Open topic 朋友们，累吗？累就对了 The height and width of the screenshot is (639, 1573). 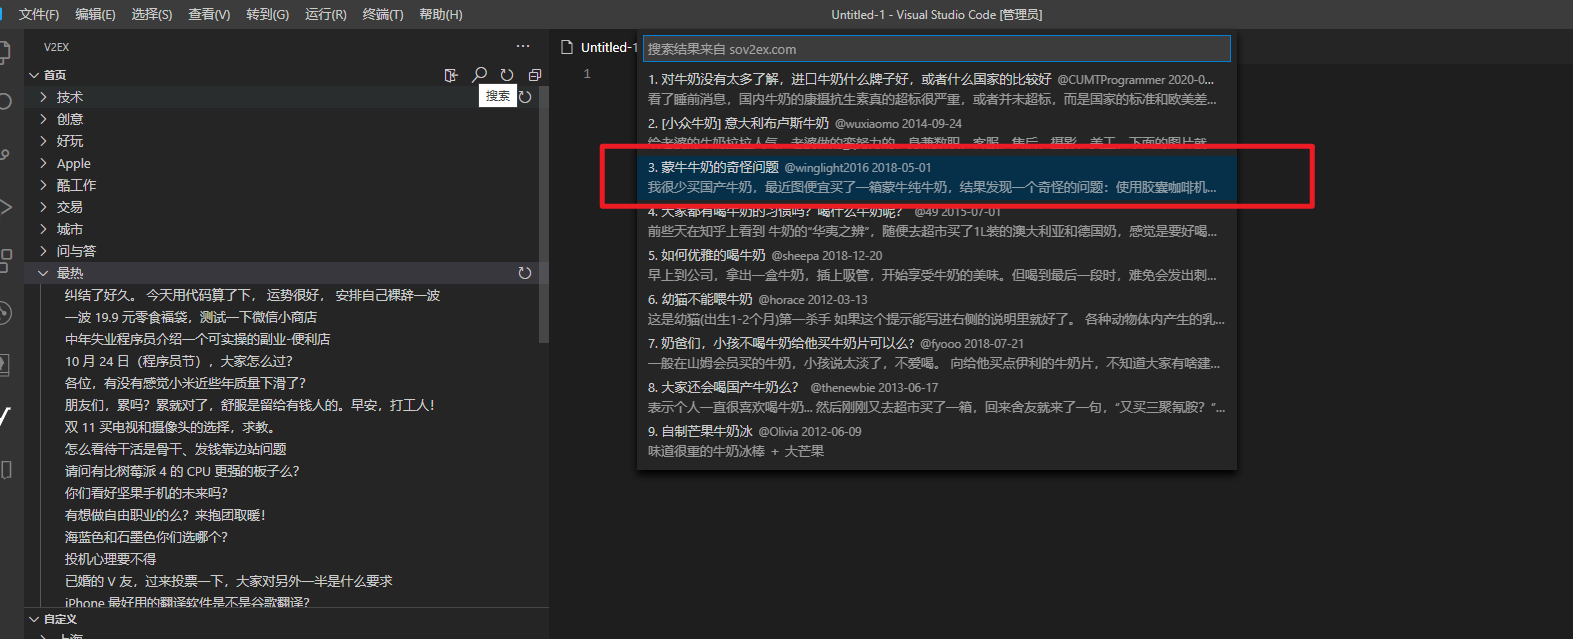[x=250, y=405]
